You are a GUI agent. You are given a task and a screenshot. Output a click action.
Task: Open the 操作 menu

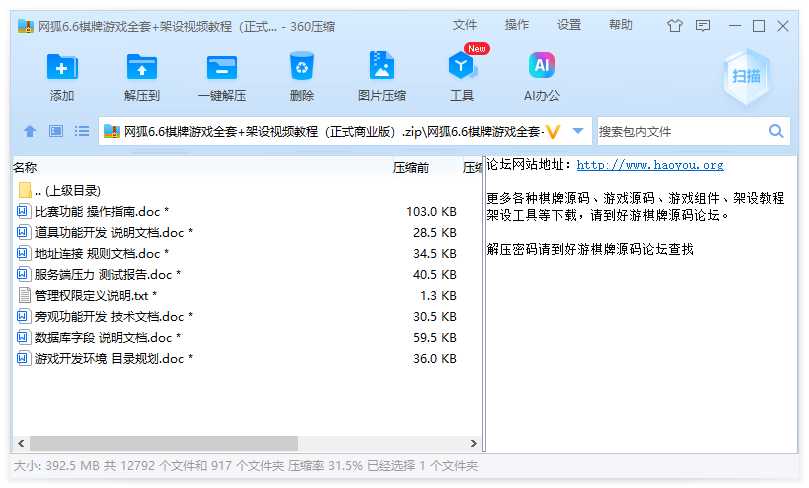[x=516, y=25]
